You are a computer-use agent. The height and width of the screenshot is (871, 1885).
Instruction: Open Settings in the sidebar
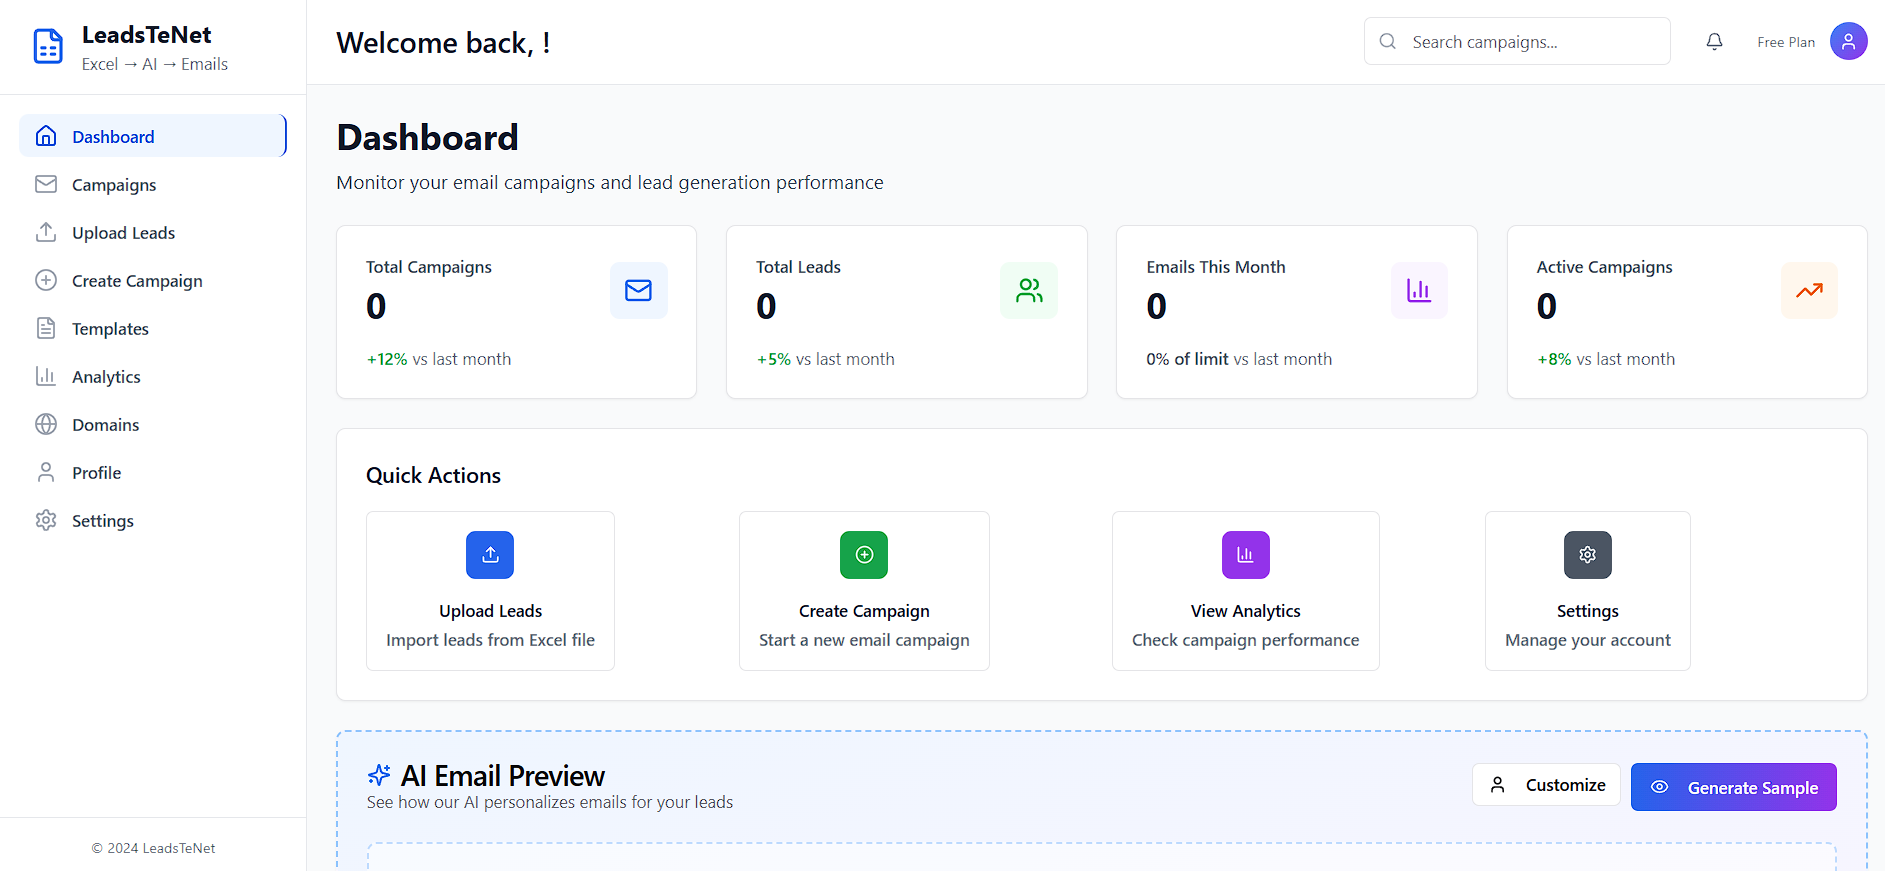[x=153, y=520]
